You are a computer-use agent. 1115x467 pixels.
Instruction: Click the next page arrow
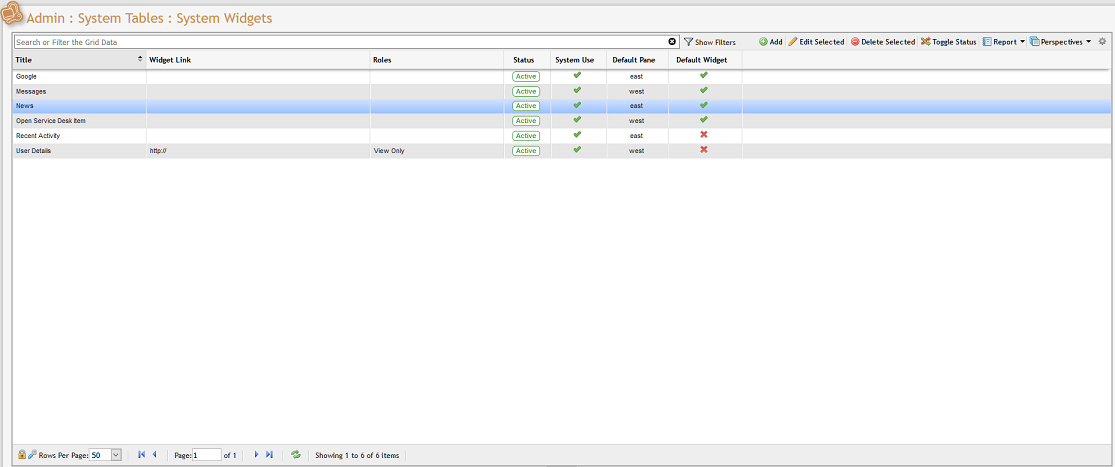pos(257,455)
